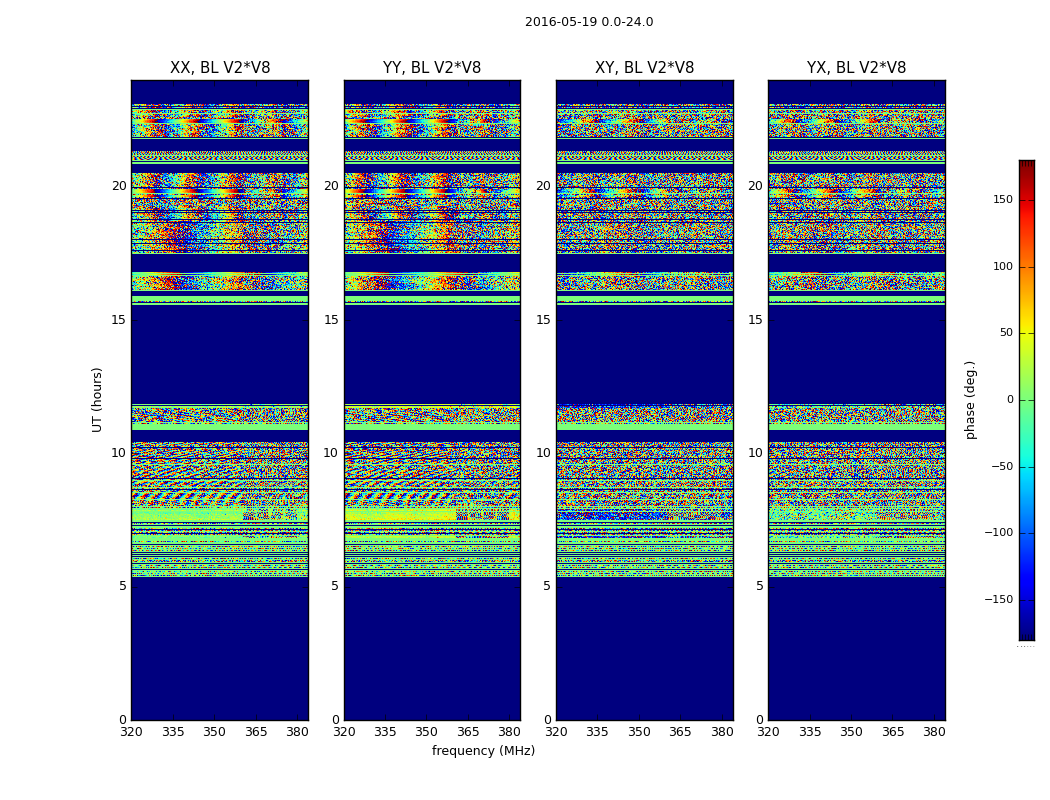
Task: Click the "phase (deg.)" colorbar label
Action: pyautogui.click(x=970, y=400)
